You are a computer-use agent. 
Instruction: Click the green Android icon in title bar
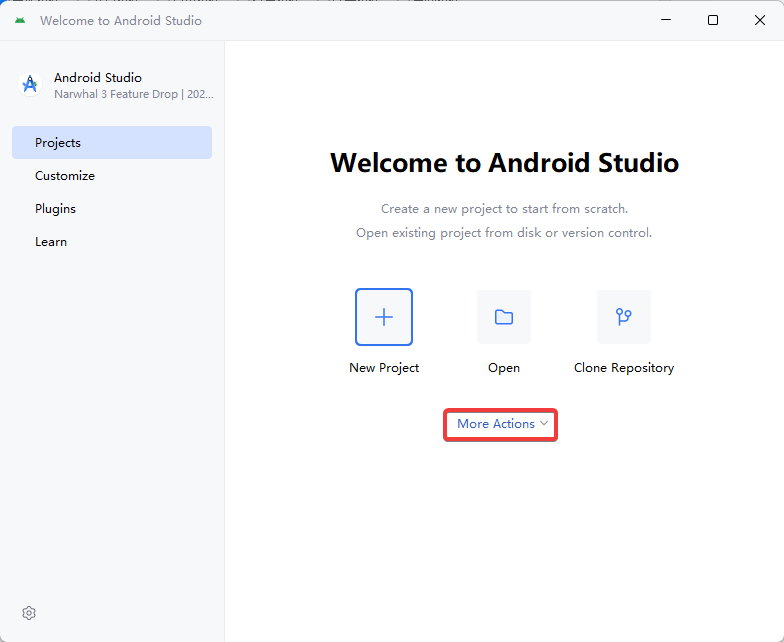20,20
